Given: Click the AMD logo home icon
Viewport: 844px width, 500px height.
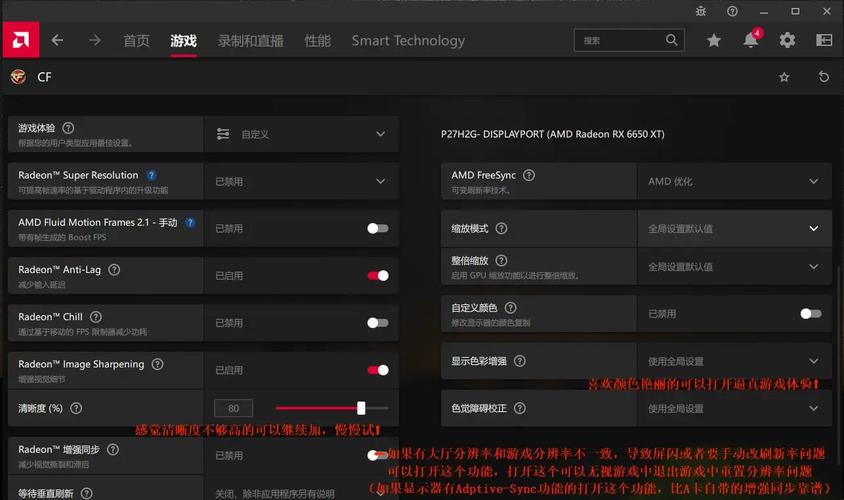Looking at the screenshot, I should (x=20, y=40).
